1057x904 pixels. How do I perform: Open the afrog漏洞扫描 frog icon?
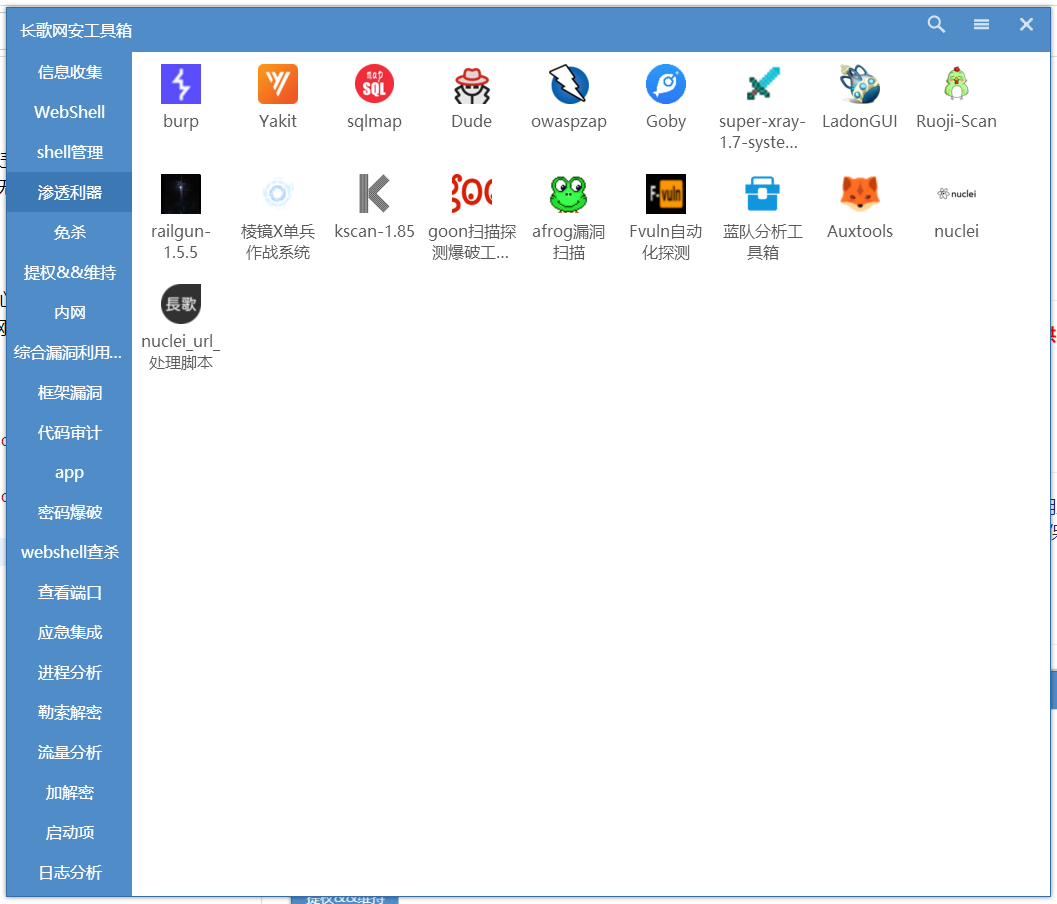point(568,194)
